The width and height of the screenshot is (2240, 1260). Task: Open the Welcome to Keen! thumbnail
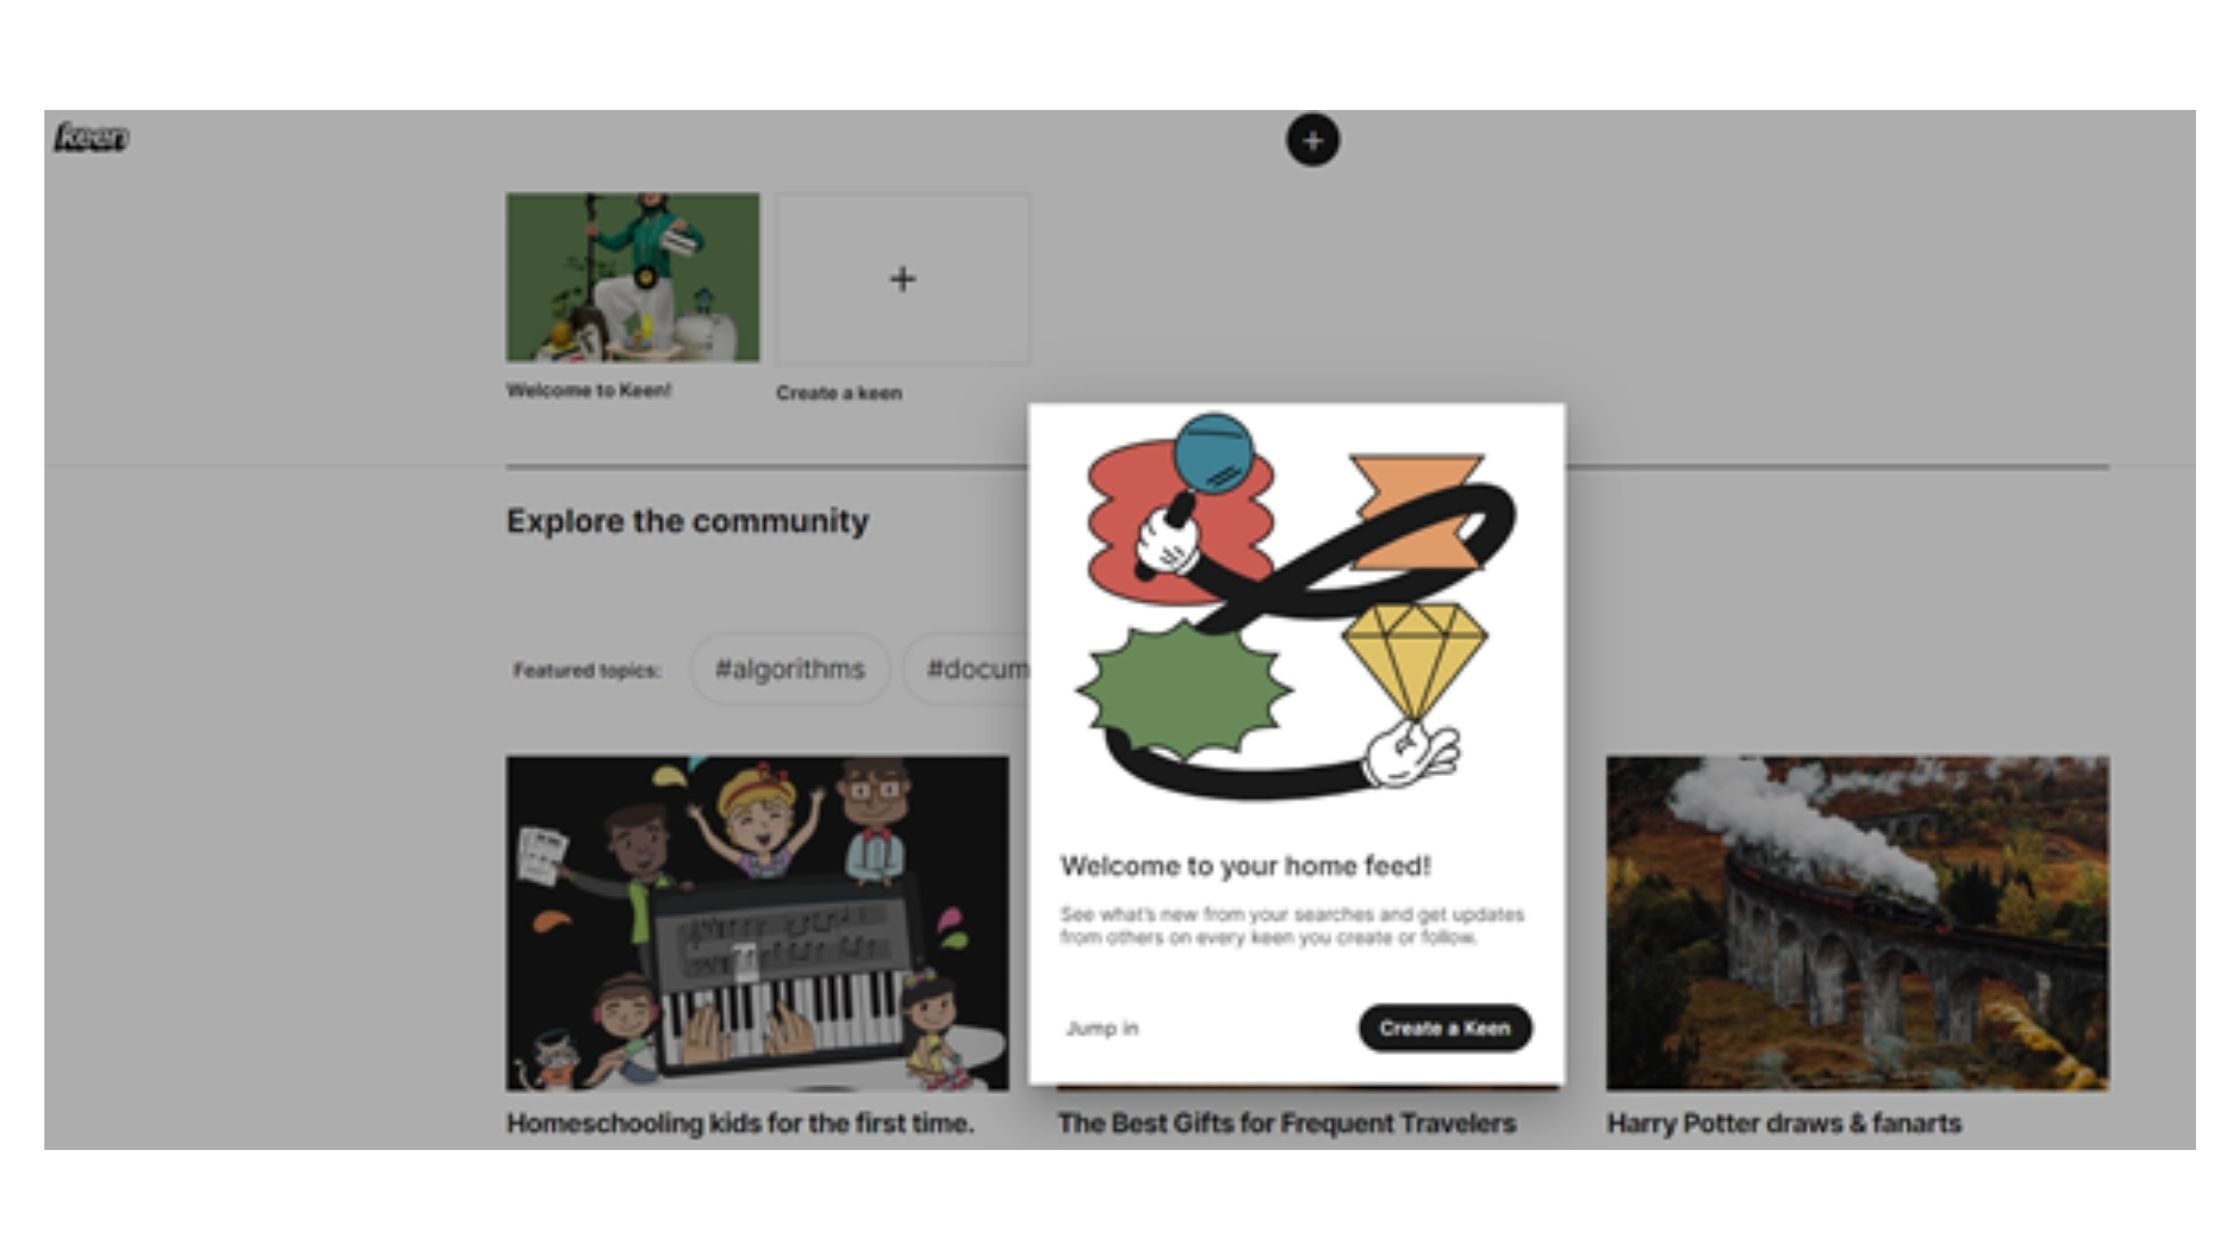pos(632,277)
